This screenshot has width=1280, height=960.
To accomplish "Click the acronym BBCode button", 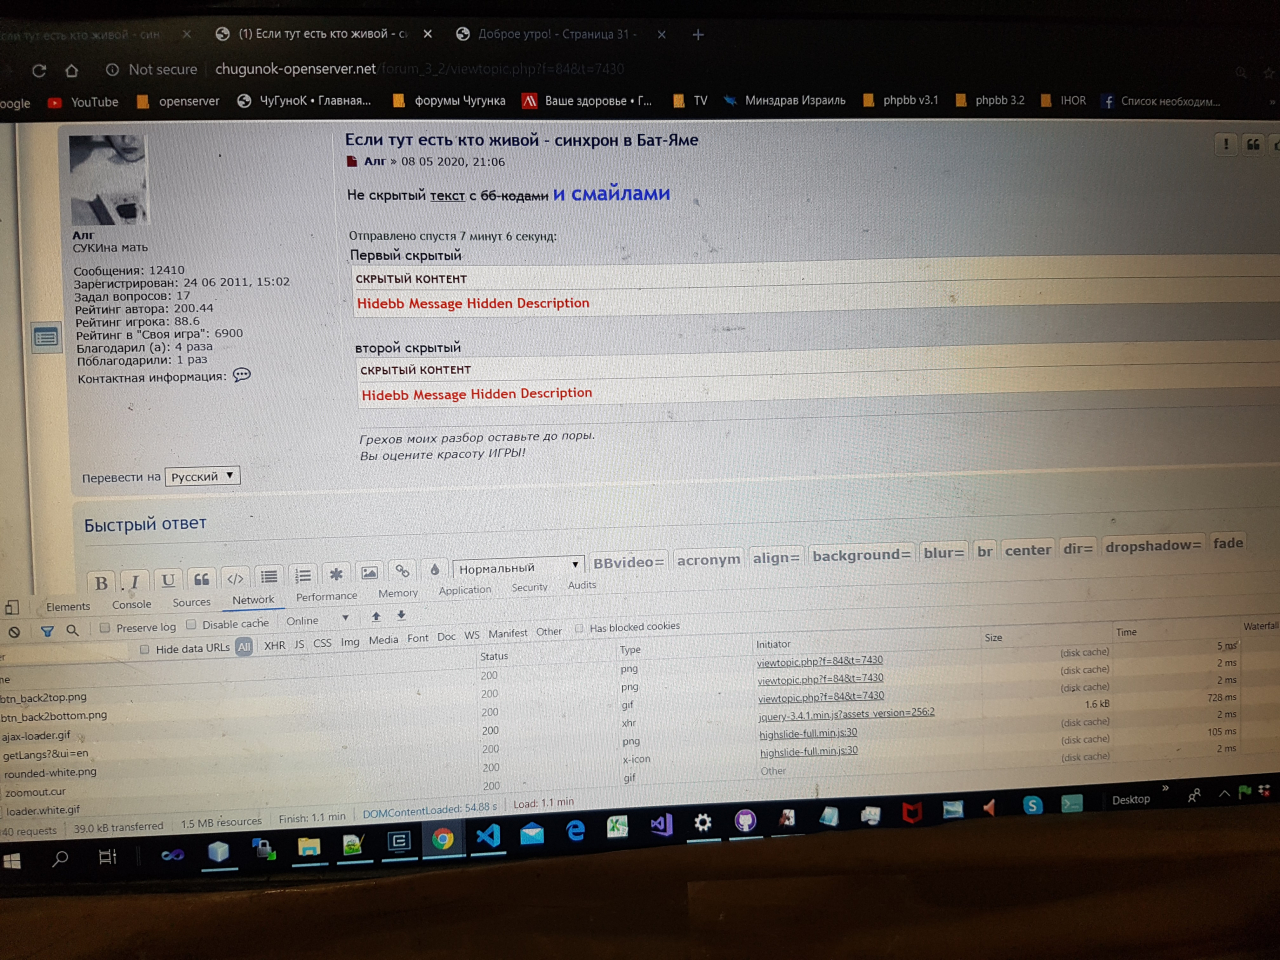I will point(709,560).
